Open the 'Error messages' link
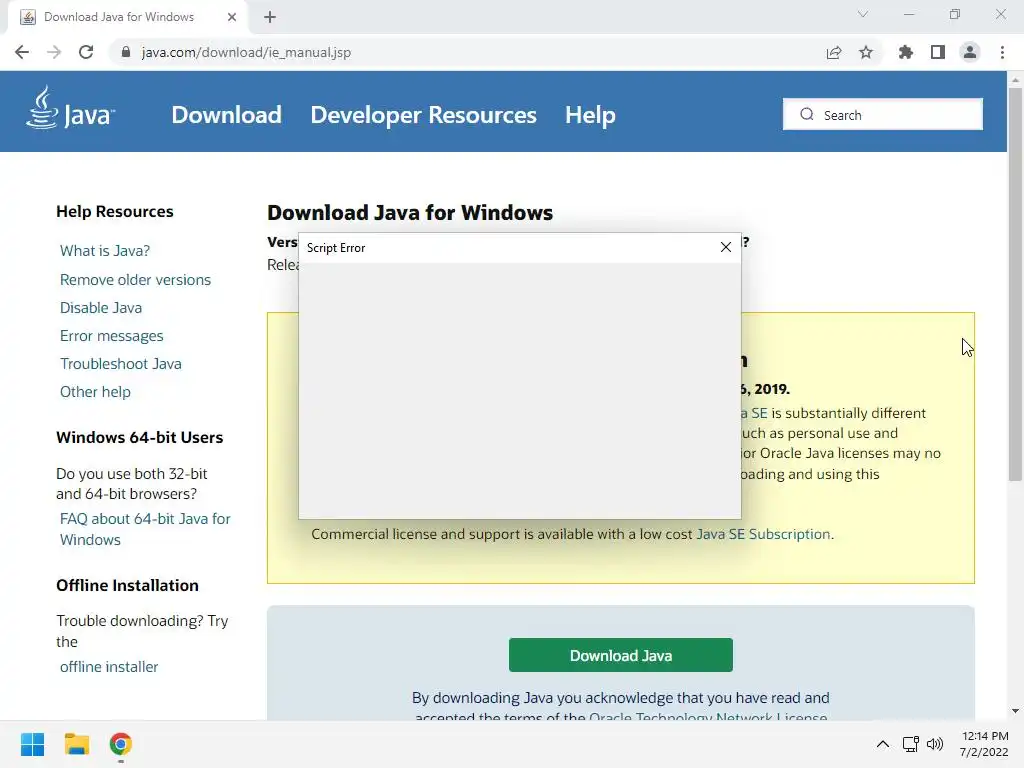 click(x=112, y=336)
